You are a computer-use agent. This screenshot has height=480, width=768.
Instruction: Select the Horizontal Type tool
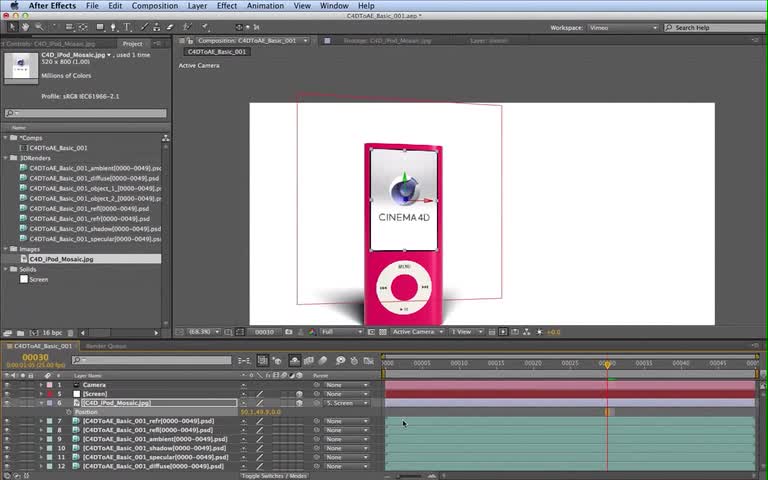point(127,27)
